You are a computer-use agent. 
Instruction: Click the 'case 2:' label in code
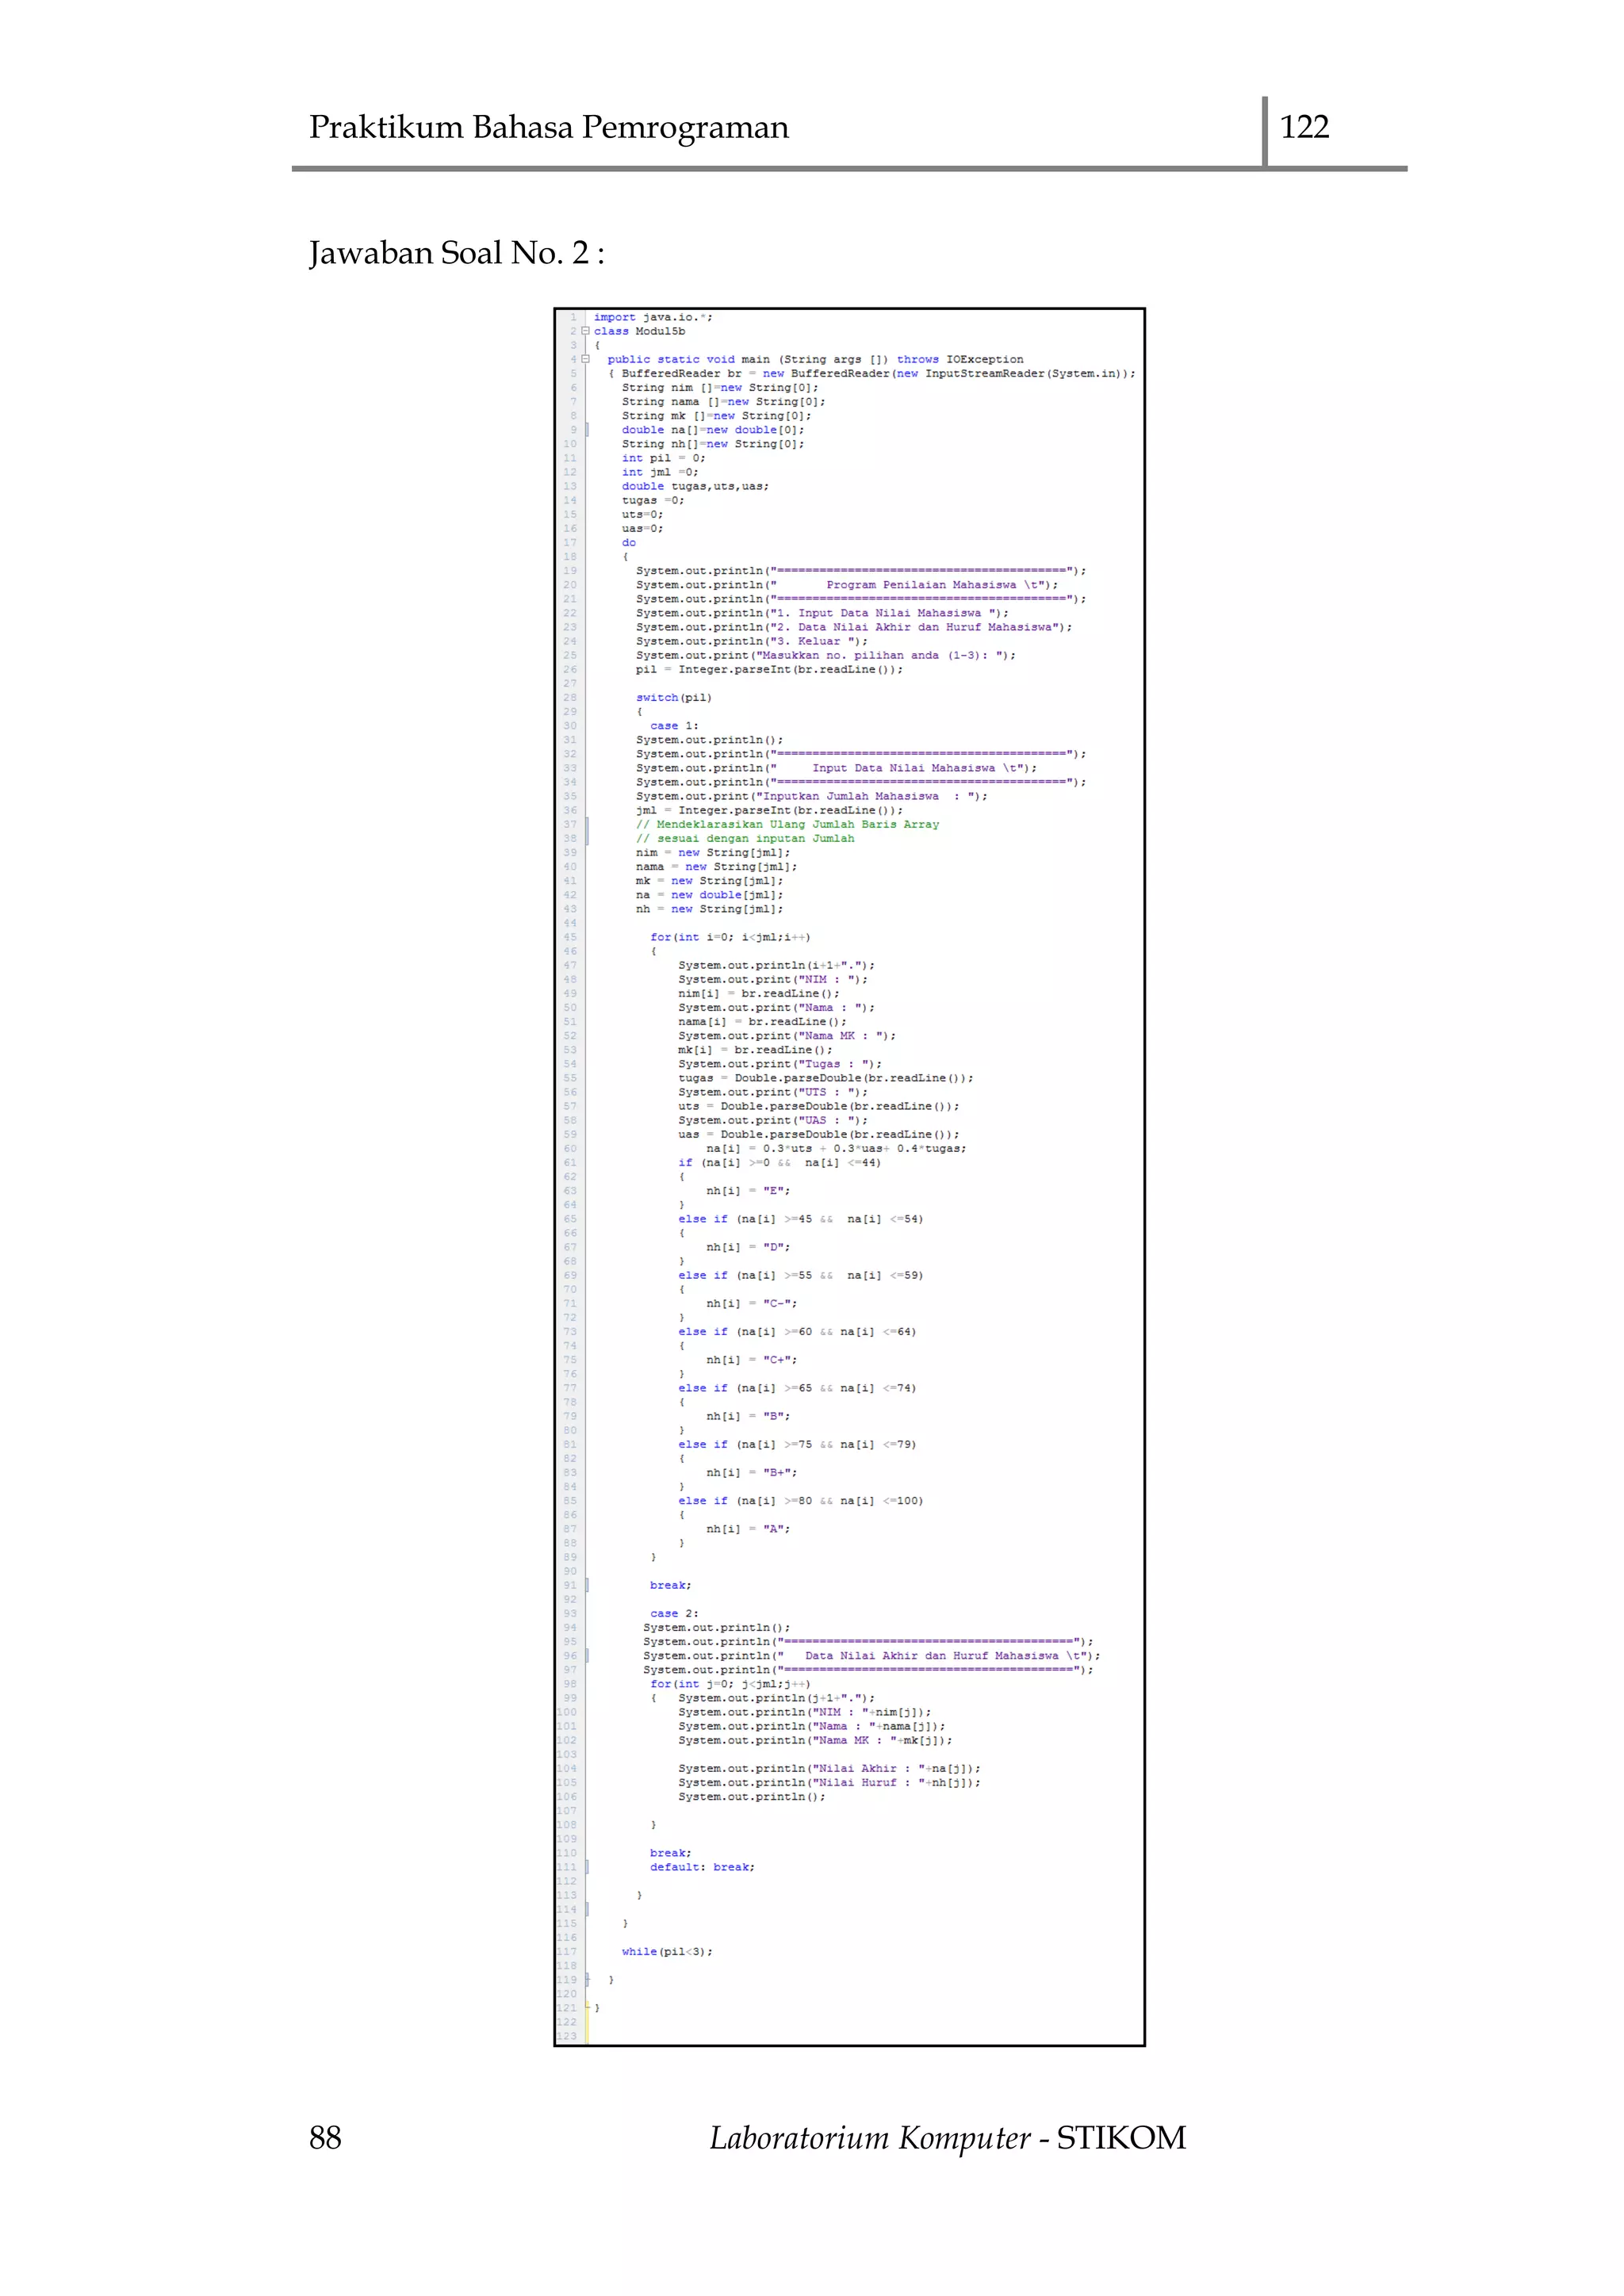click(673, 1613)
